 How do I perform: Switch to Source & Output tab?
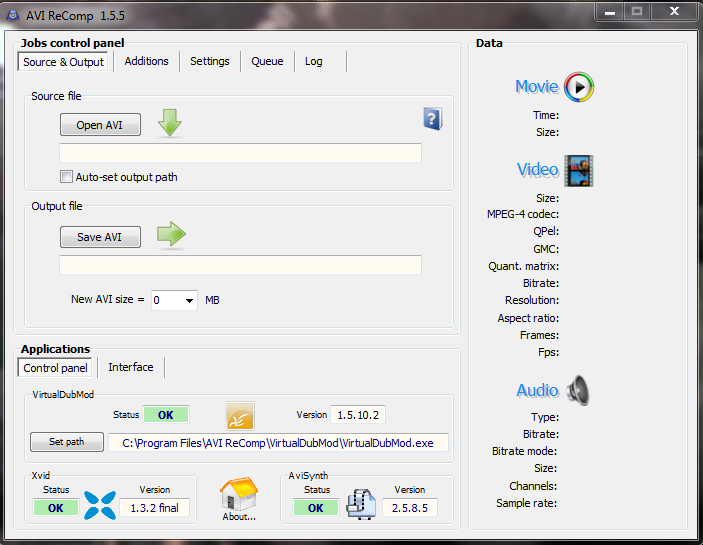(x=63, y=62)
